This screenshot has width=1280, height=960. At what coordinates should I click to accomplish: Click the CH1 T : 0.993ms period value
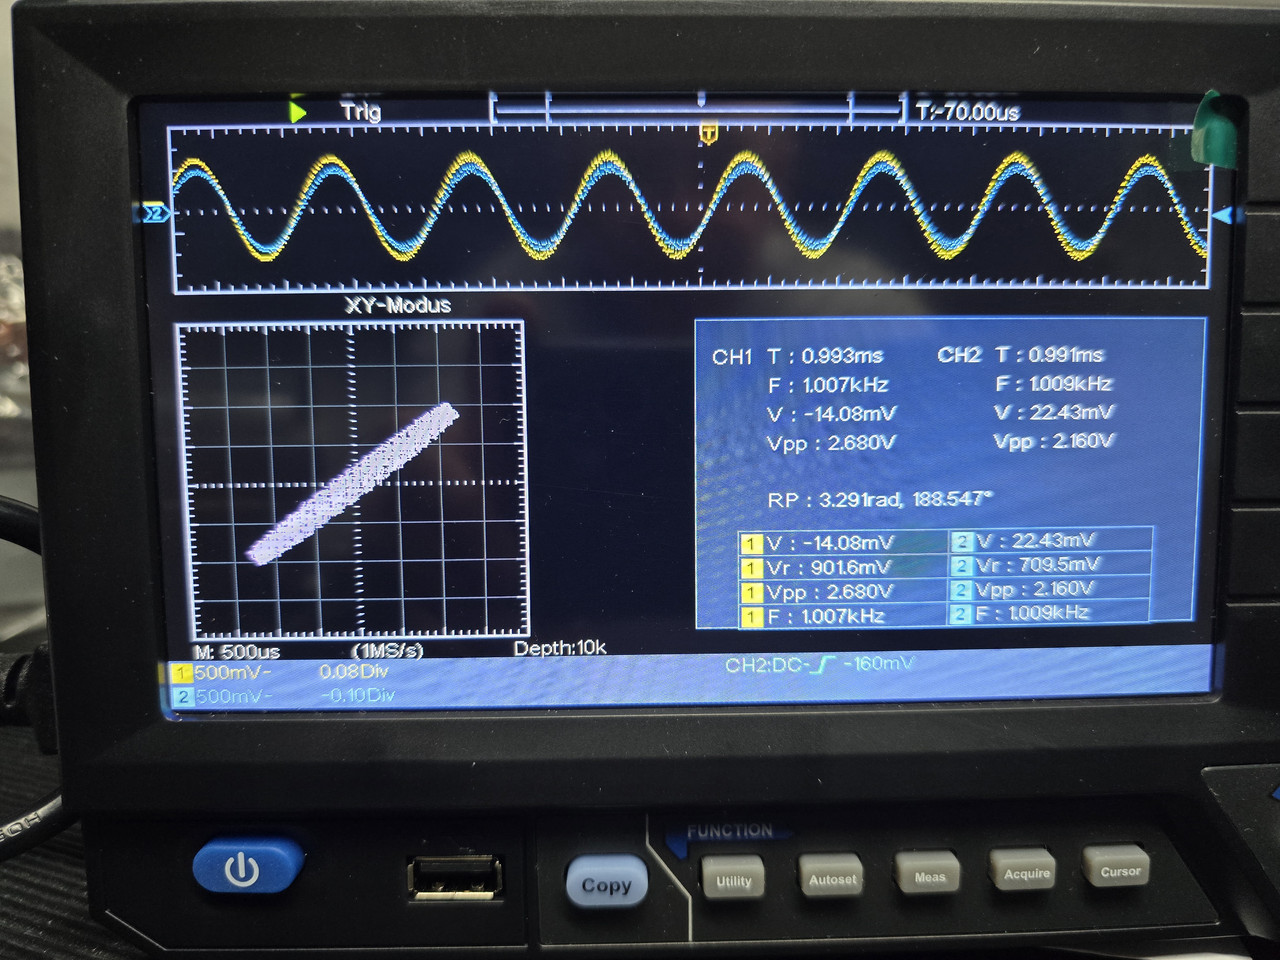coord(825,356)
